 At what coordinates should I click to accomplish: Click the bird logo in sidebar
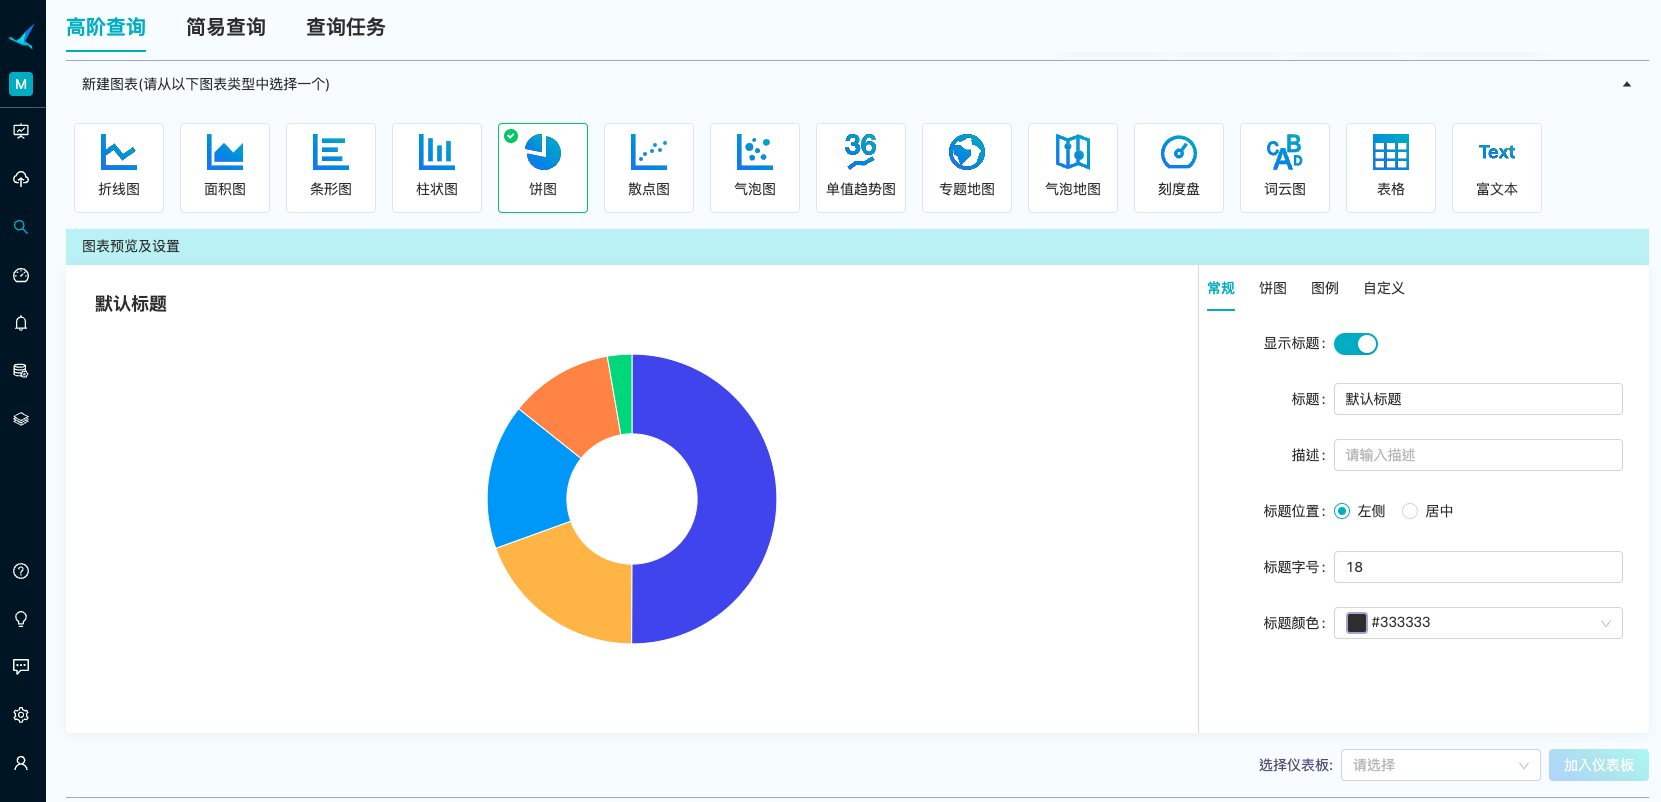pos(21,37)
